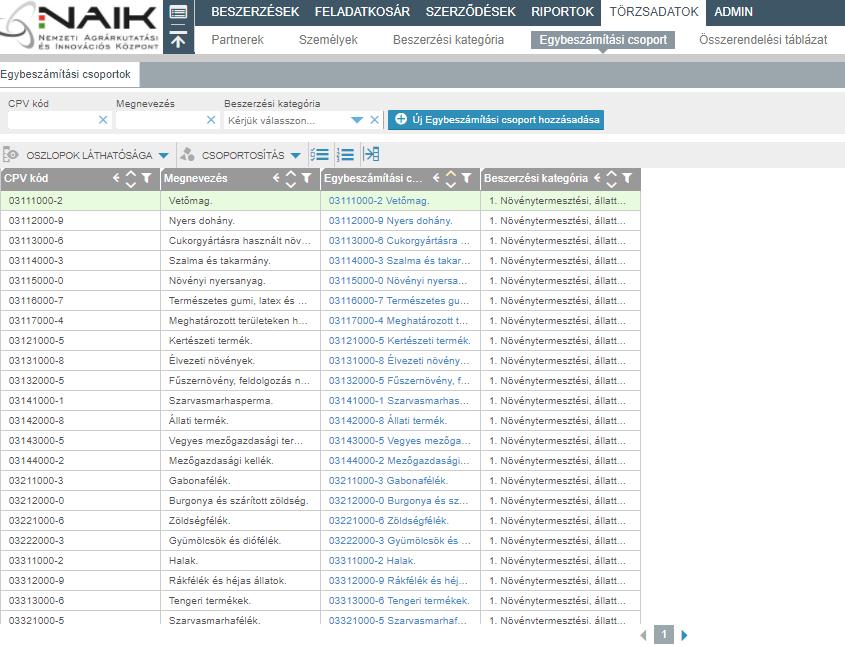Click the checklist view toolbar icon

click(x=320, y=155)
